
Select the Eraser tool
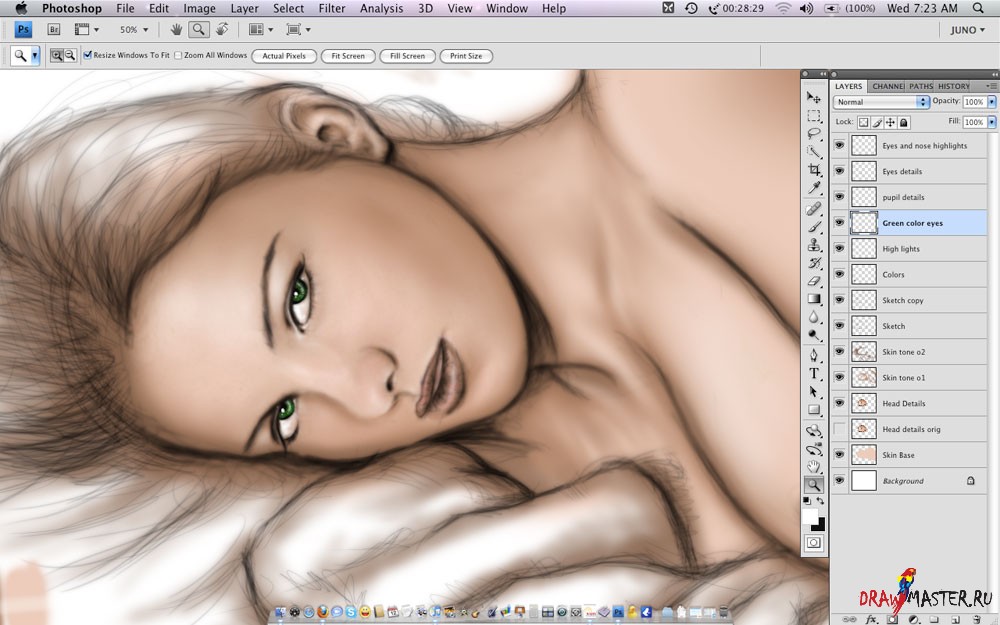click(x=814, y=281)
